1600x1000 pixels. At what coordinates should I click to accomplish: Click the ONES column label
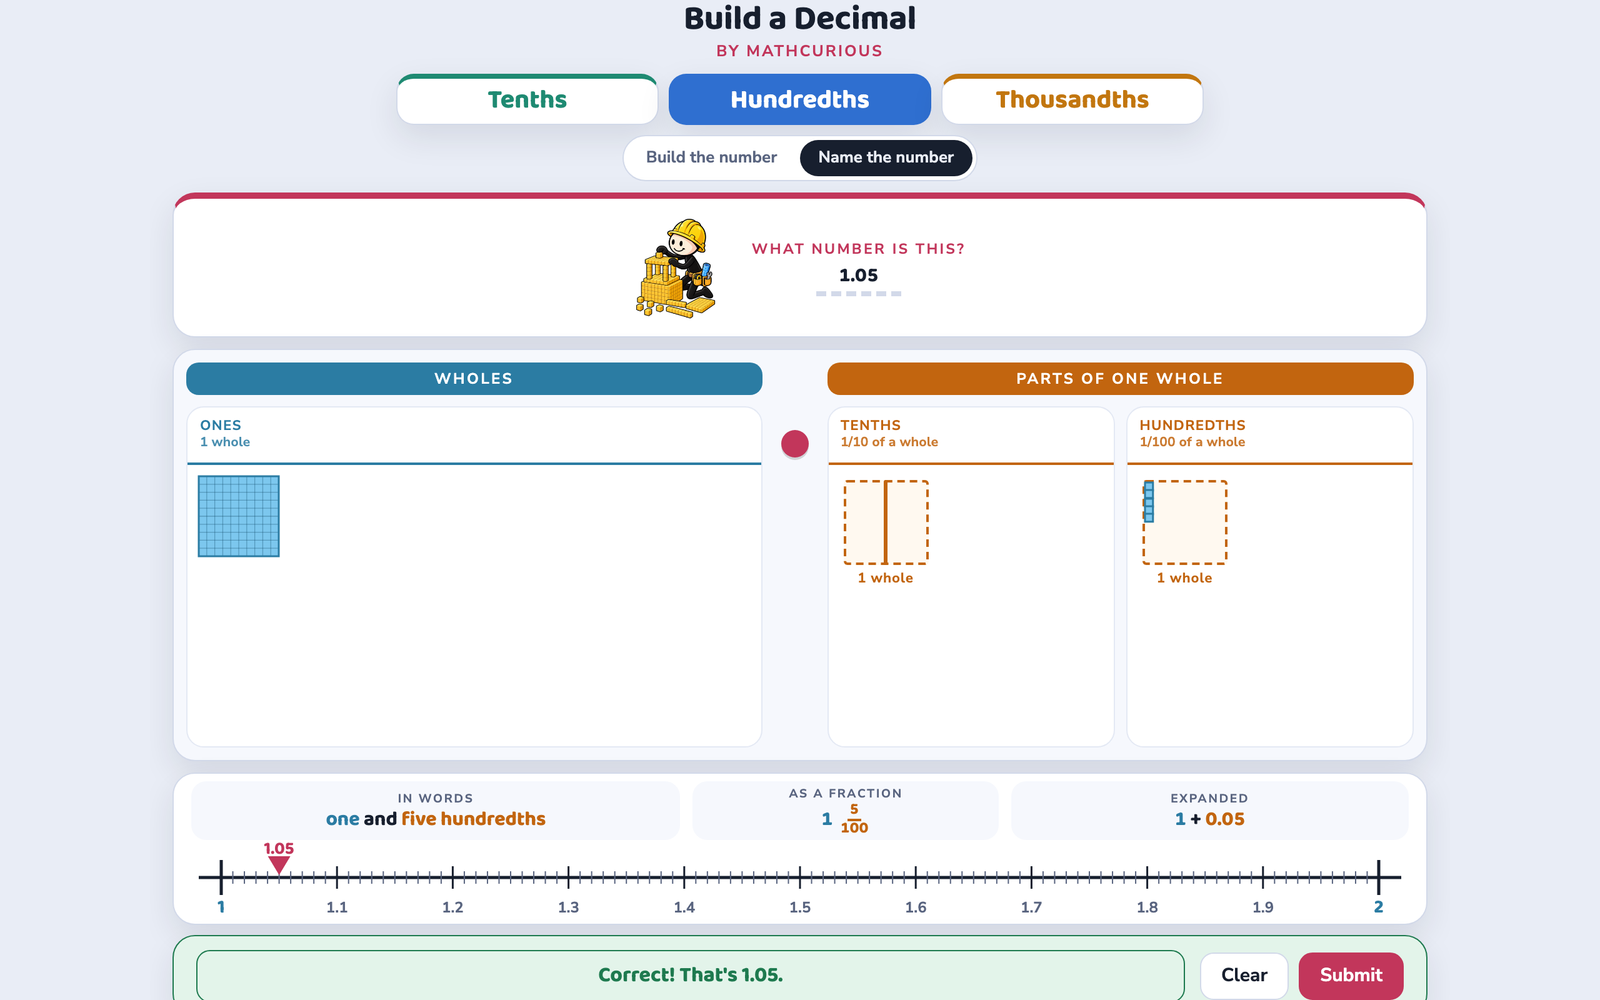(220, 425)
